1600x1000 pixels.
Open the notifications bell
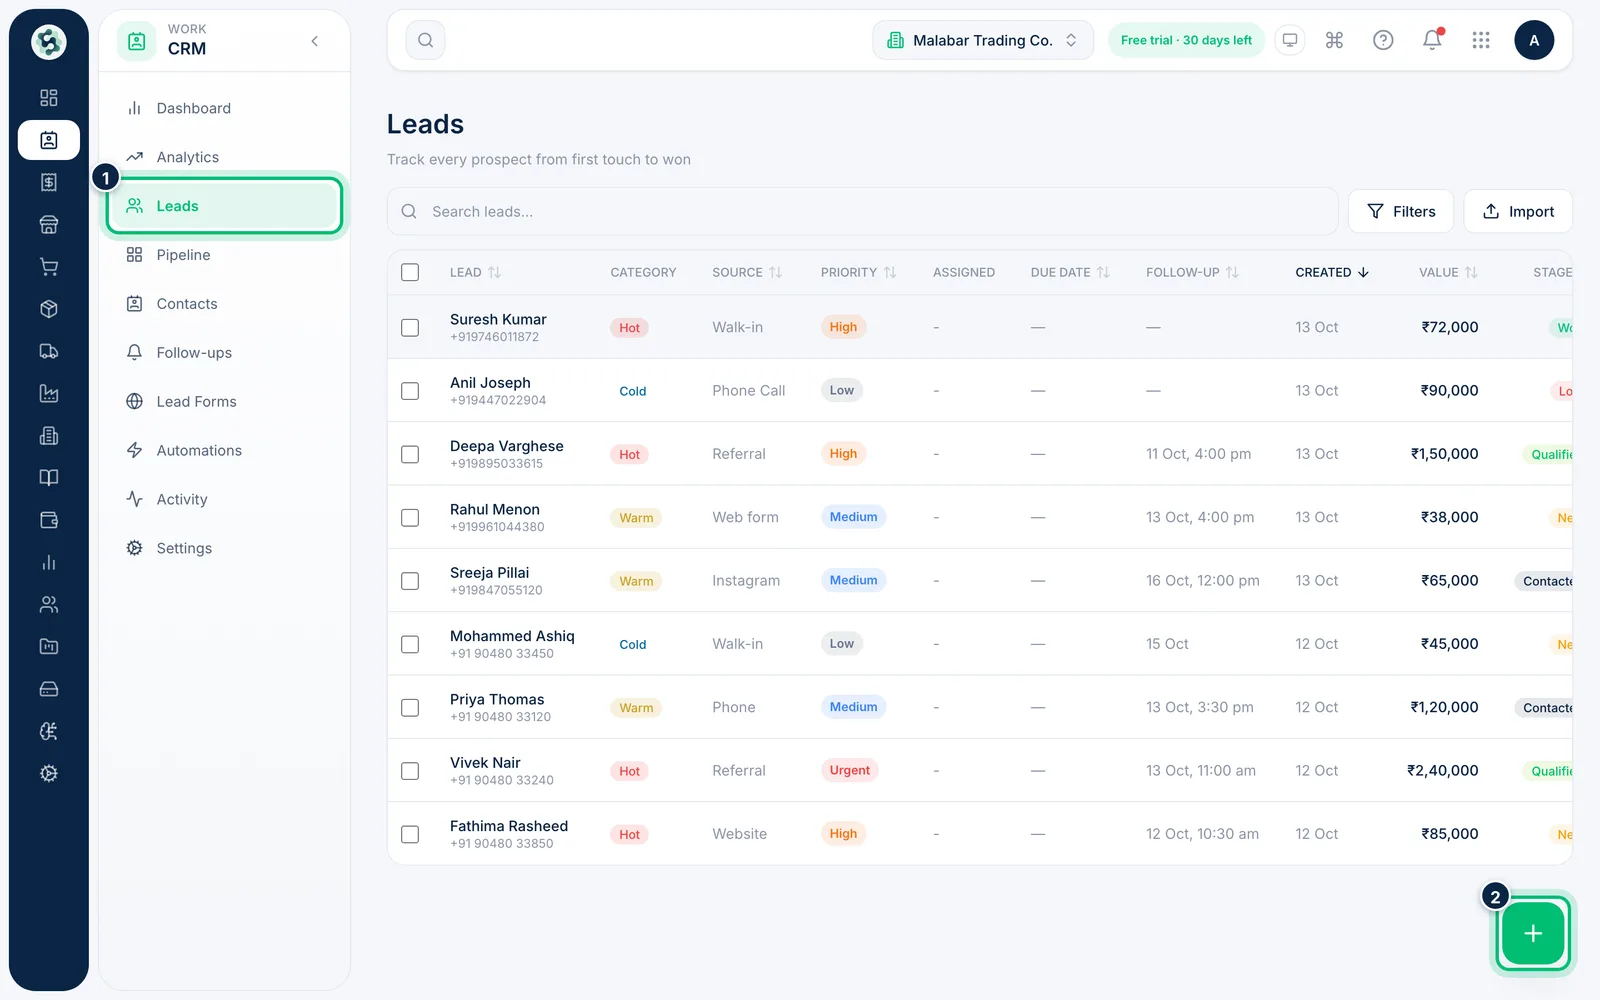(1432, 40)
